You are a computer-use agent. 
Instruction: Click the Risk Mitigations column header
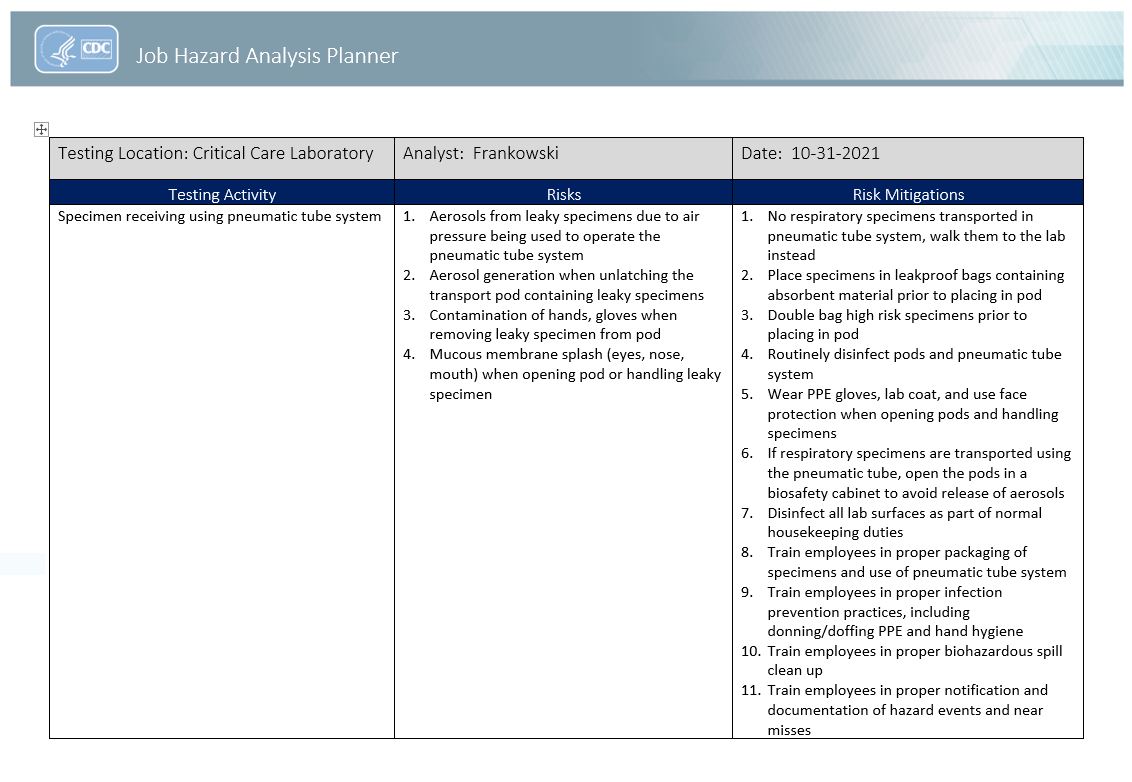coord(906,194)
